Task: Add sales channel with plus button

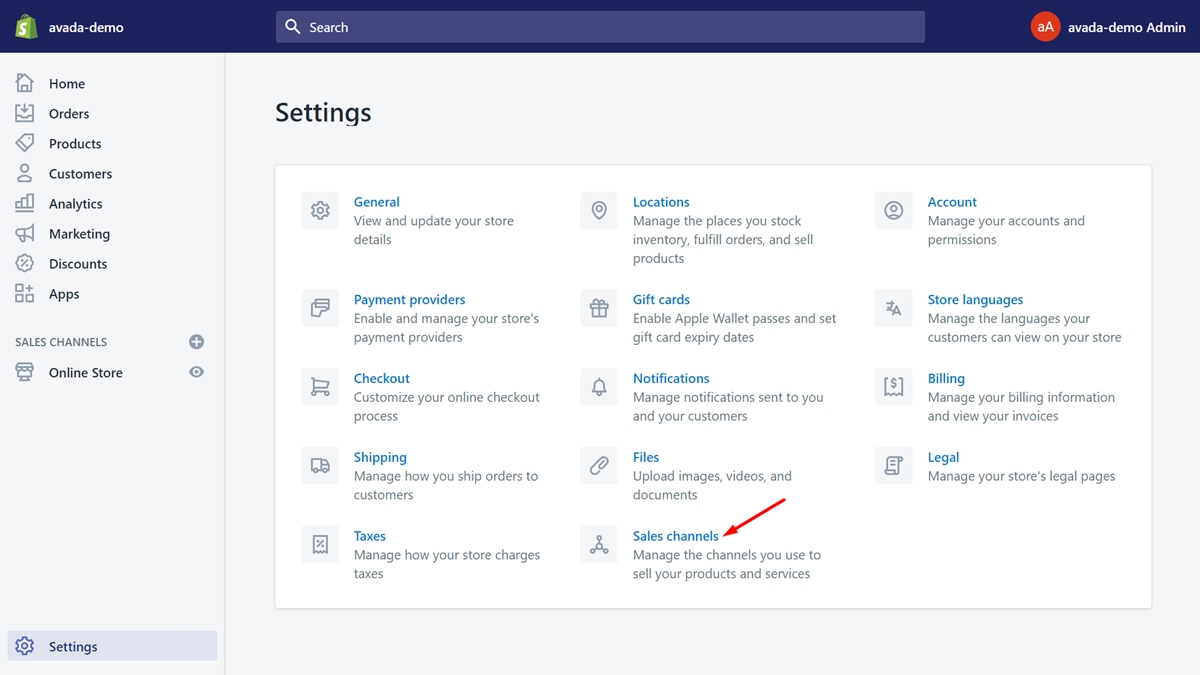Action: coord(197,342)
